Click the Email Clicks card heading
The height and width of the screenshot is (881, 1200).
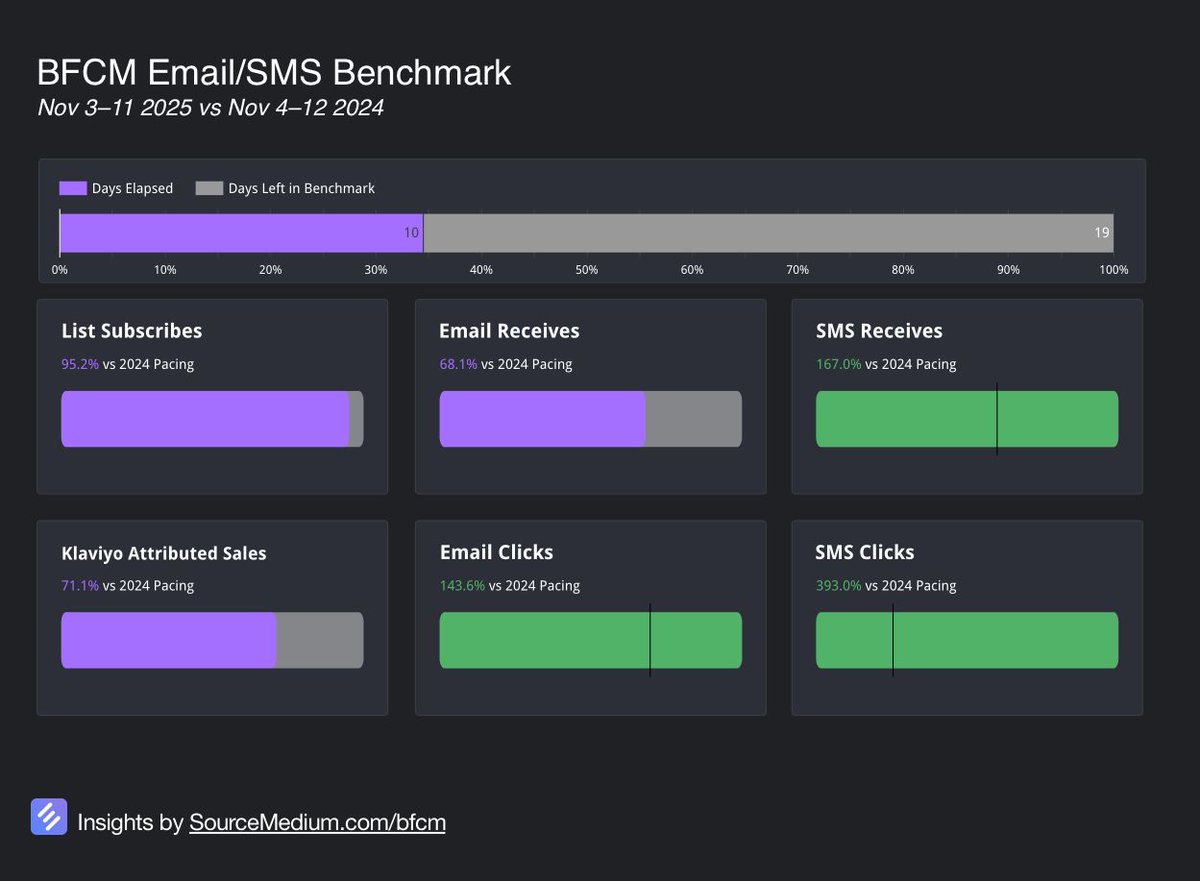pyautogui.click(x=496, y=552)
